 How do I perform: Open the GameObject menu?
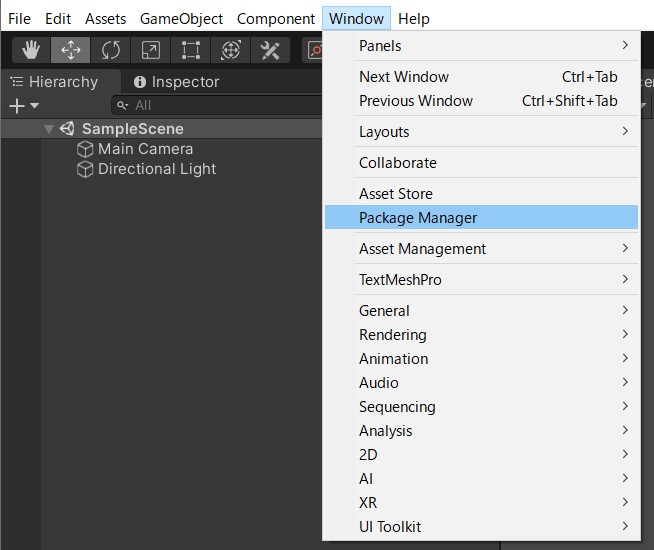click(x=181, y=19)
